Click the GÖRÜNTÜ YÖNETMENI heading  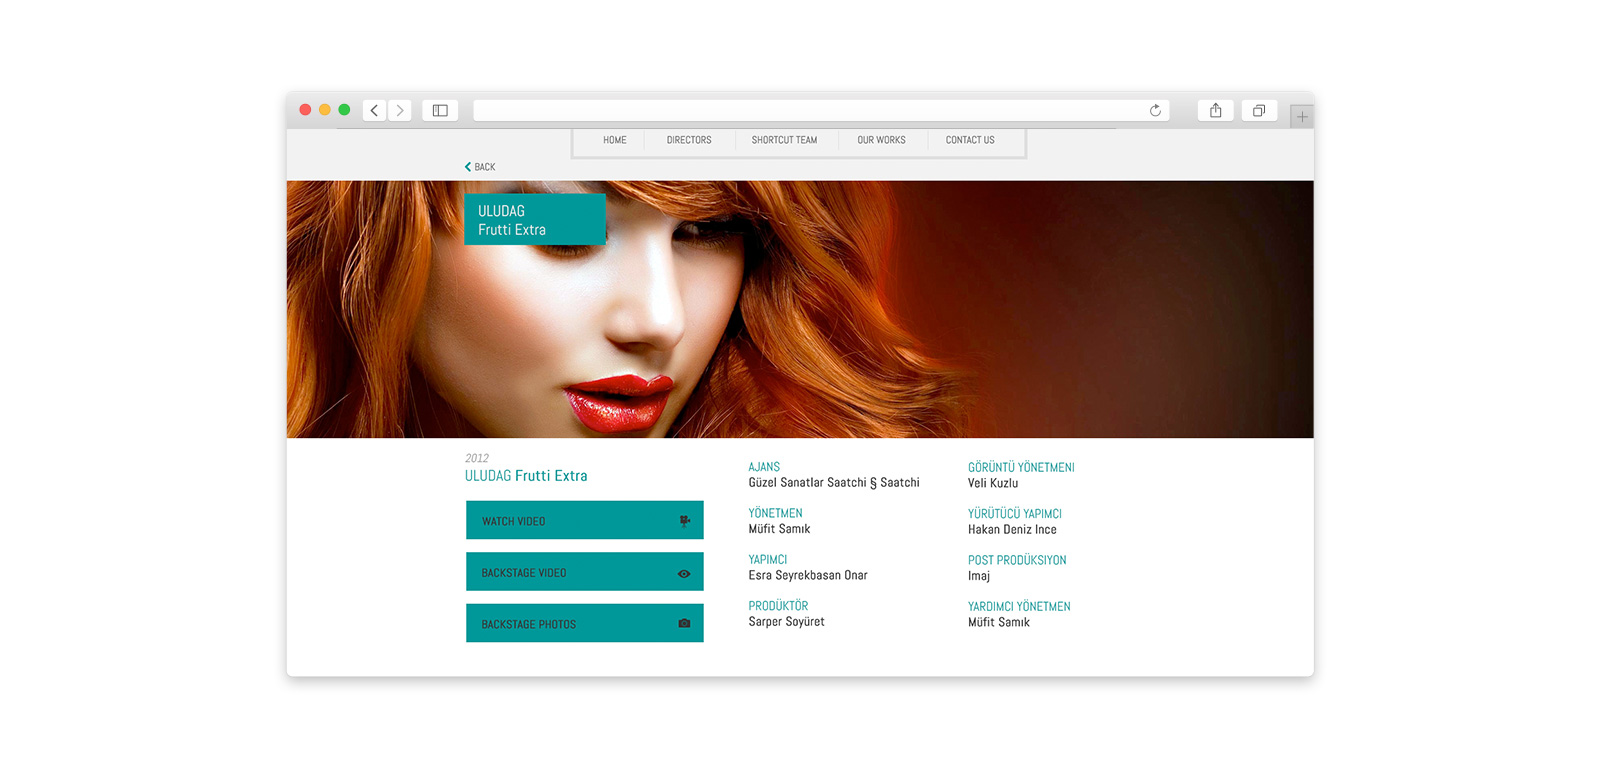tap(1021, 467)
